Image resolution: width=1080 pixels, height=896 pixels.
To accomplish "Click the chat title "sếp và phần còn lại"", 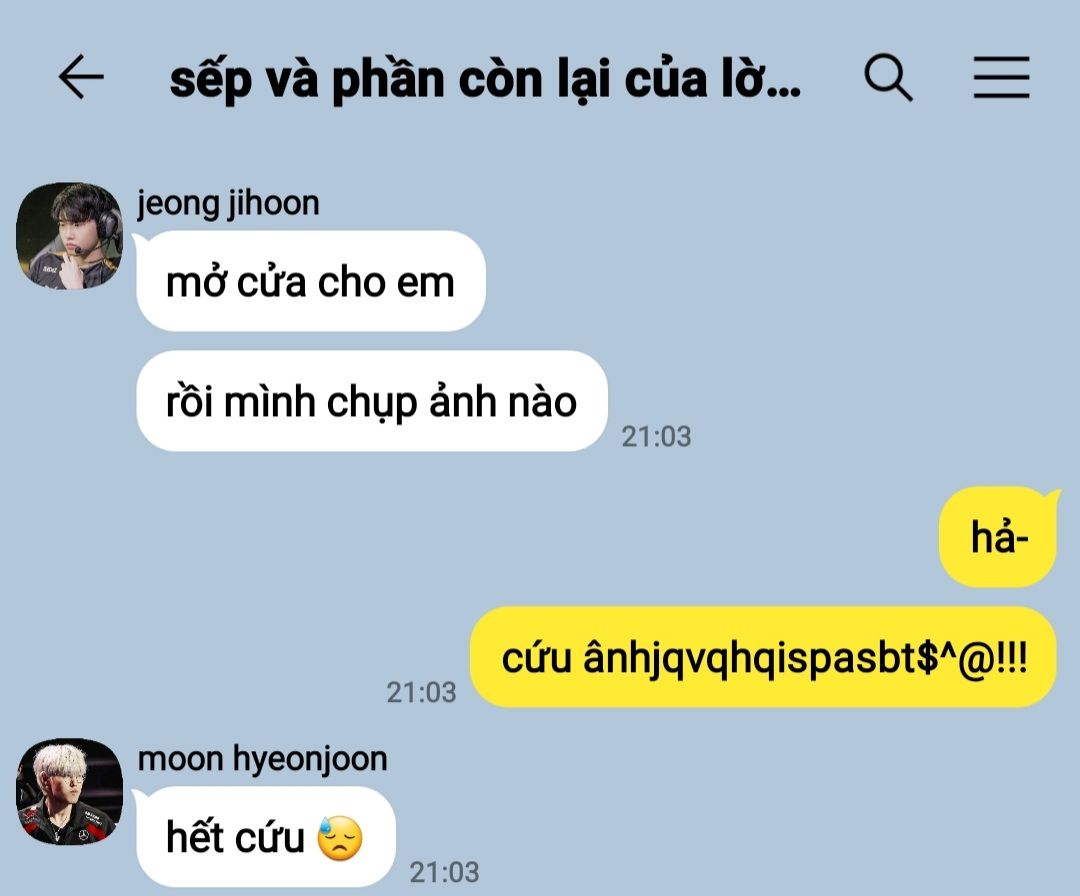I will pyautogui.click(x=486, y=80).
